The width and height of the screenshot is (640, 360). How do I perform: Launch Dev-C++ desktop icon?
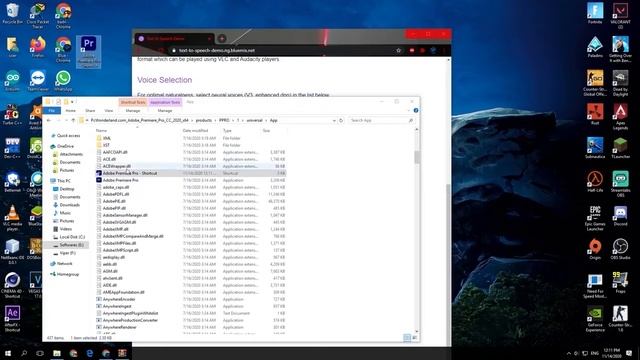click(12, 148)
